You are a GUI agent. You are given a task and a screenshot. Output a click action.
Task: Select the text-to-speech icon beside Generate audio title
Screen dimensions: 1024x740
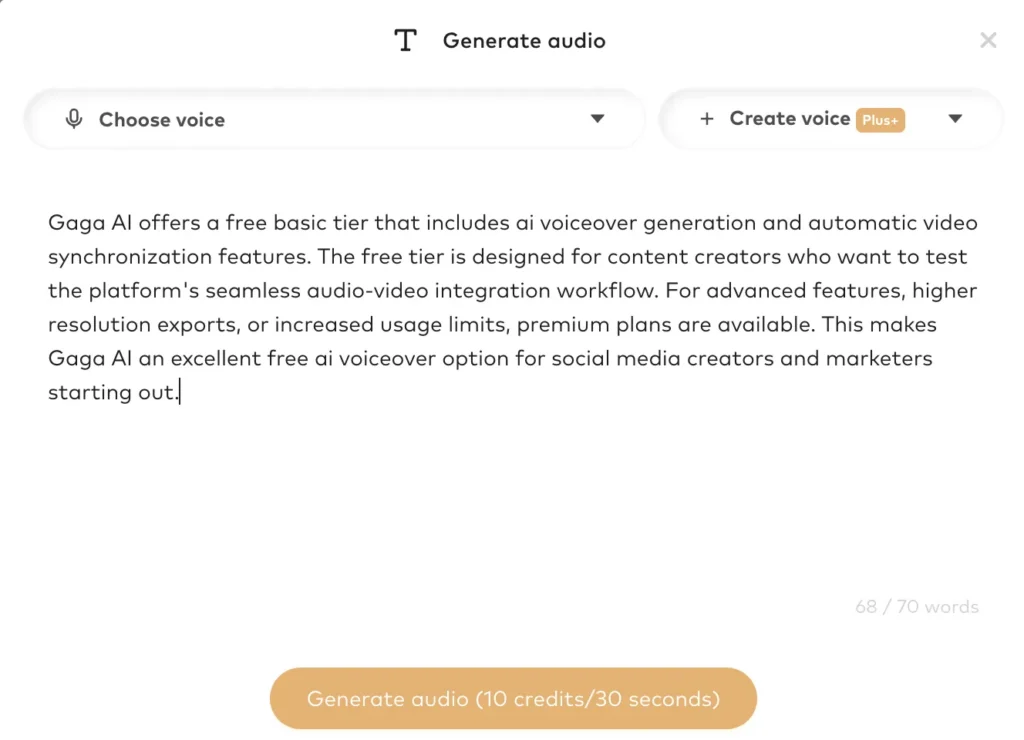[405, 40]
